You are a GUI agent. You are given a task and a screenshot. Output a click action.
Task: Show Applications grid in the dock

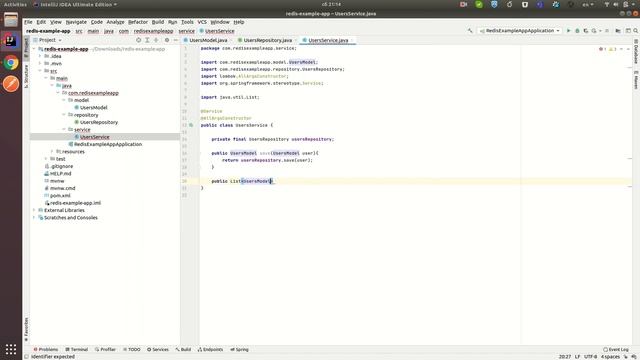(x=11, y=349)
